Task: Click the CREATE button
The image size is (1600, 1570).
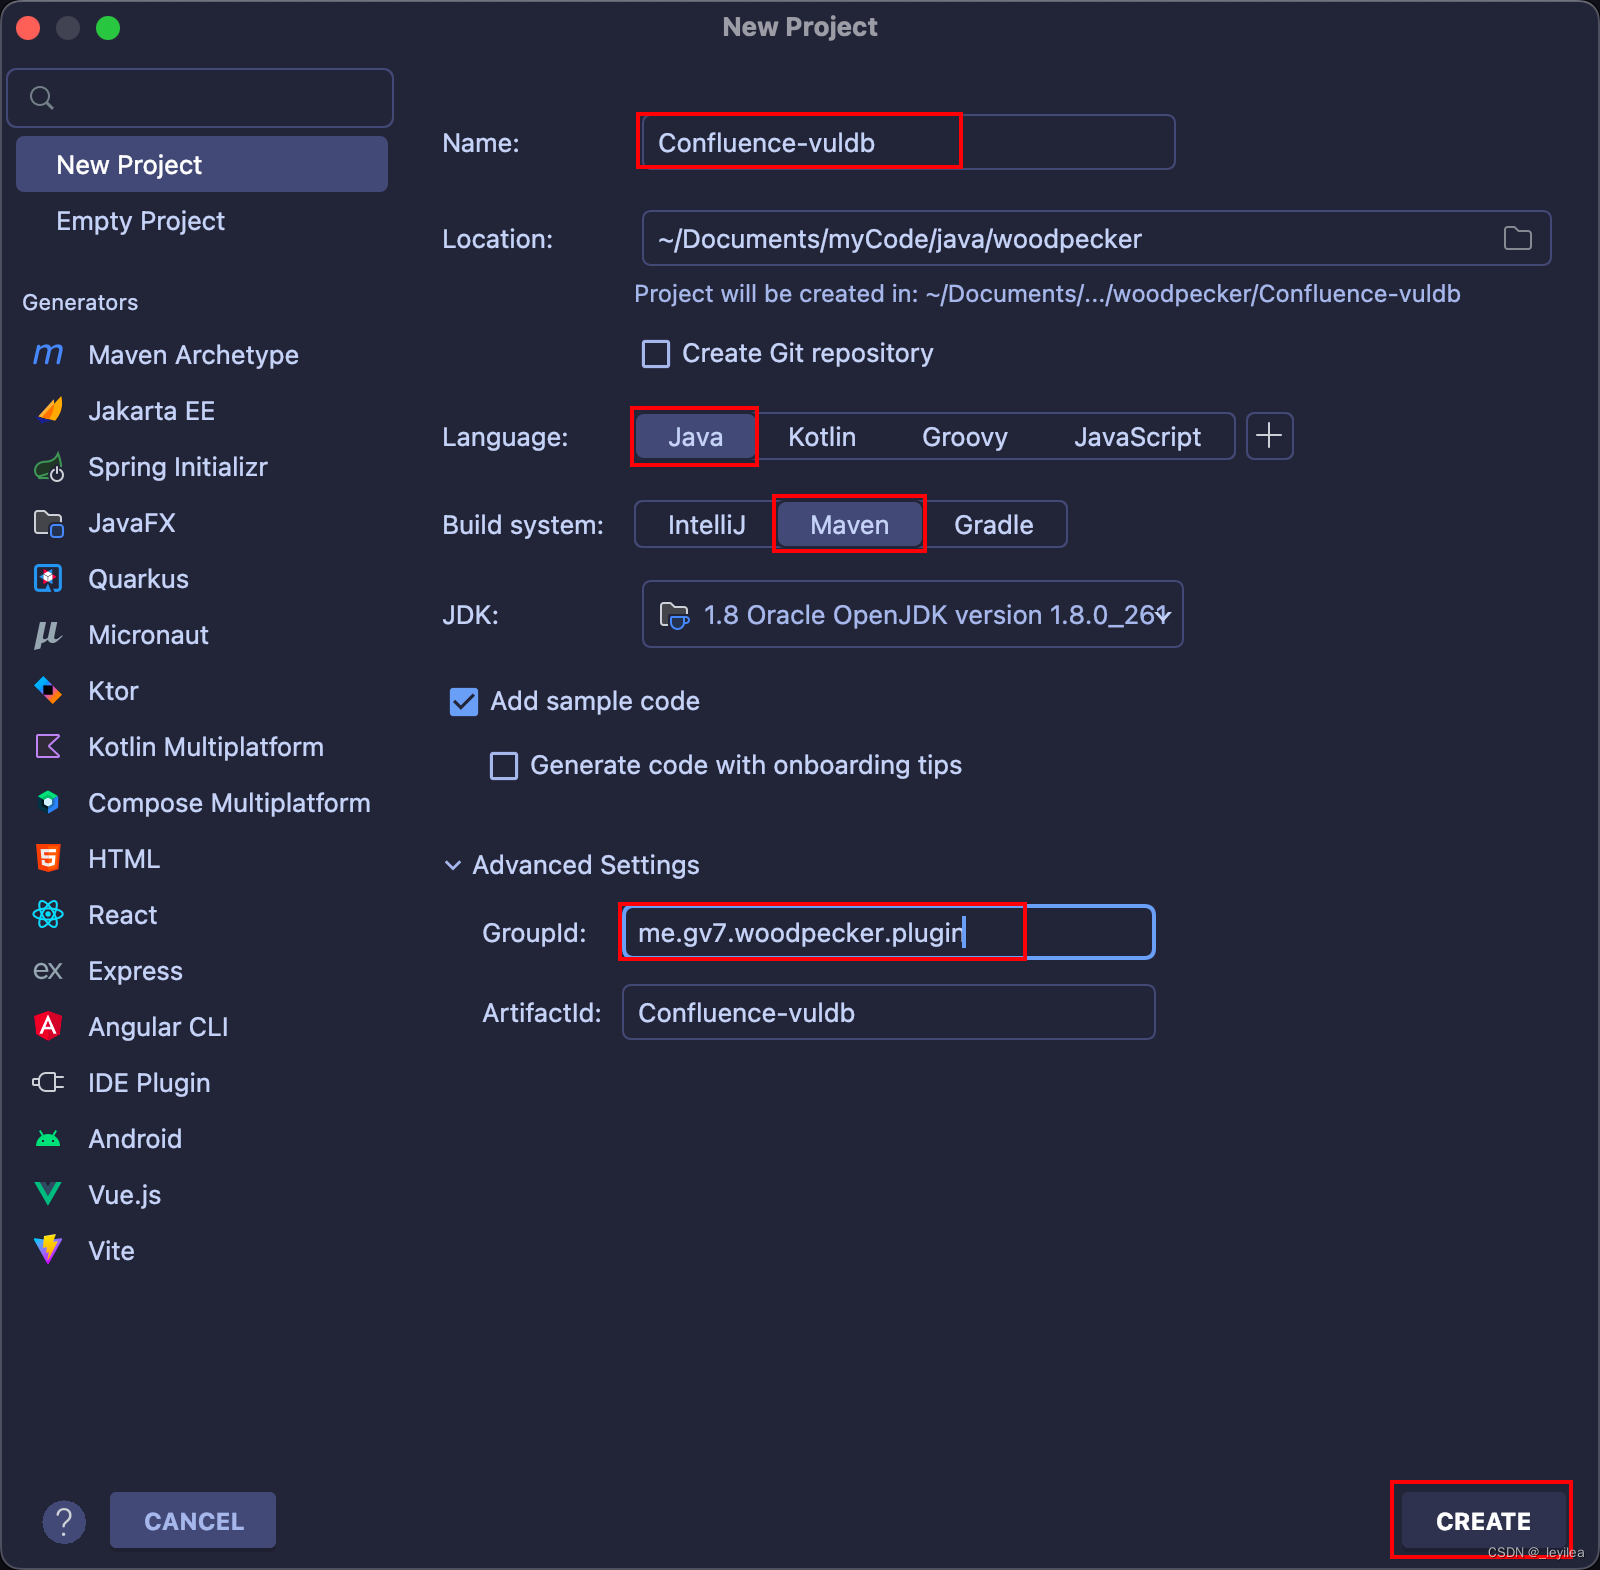Action: [x=1482, y=1520]
